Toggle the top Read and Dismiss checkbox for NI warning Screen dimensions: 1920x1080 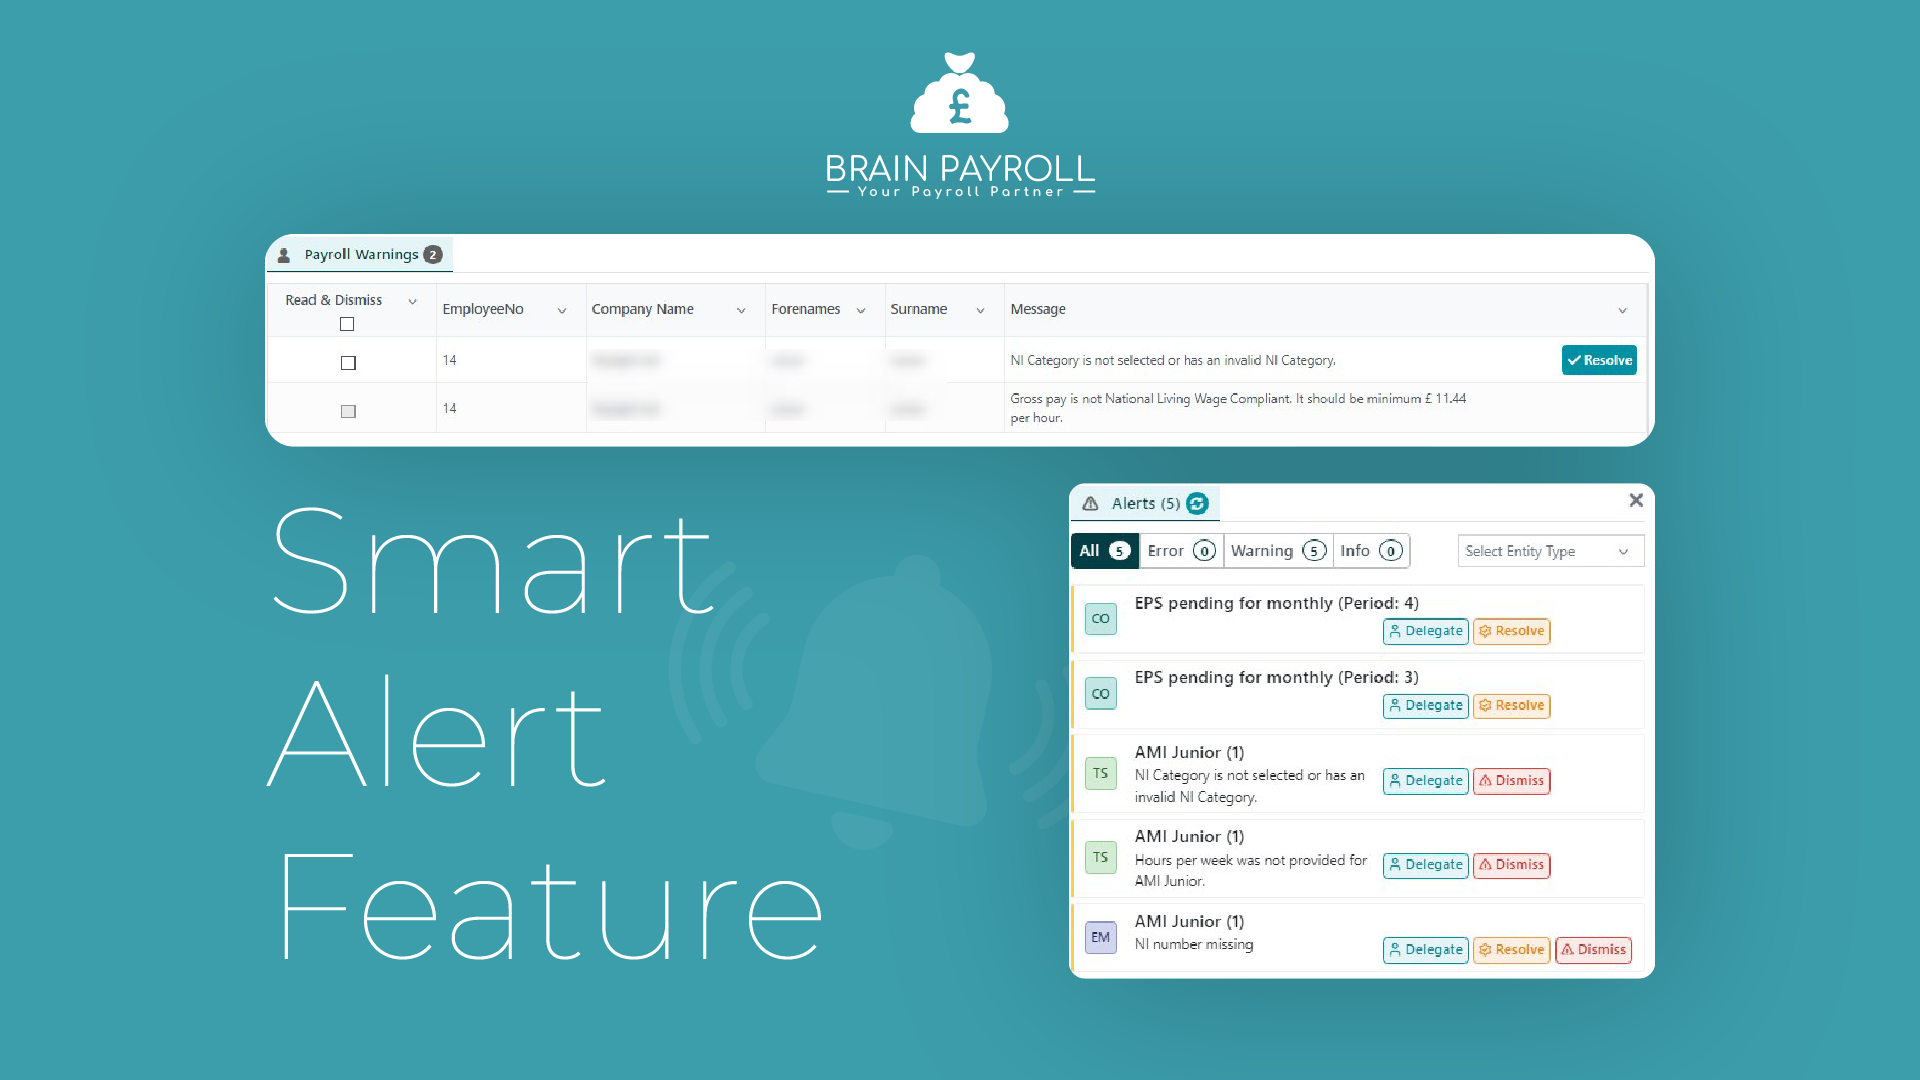345,360
